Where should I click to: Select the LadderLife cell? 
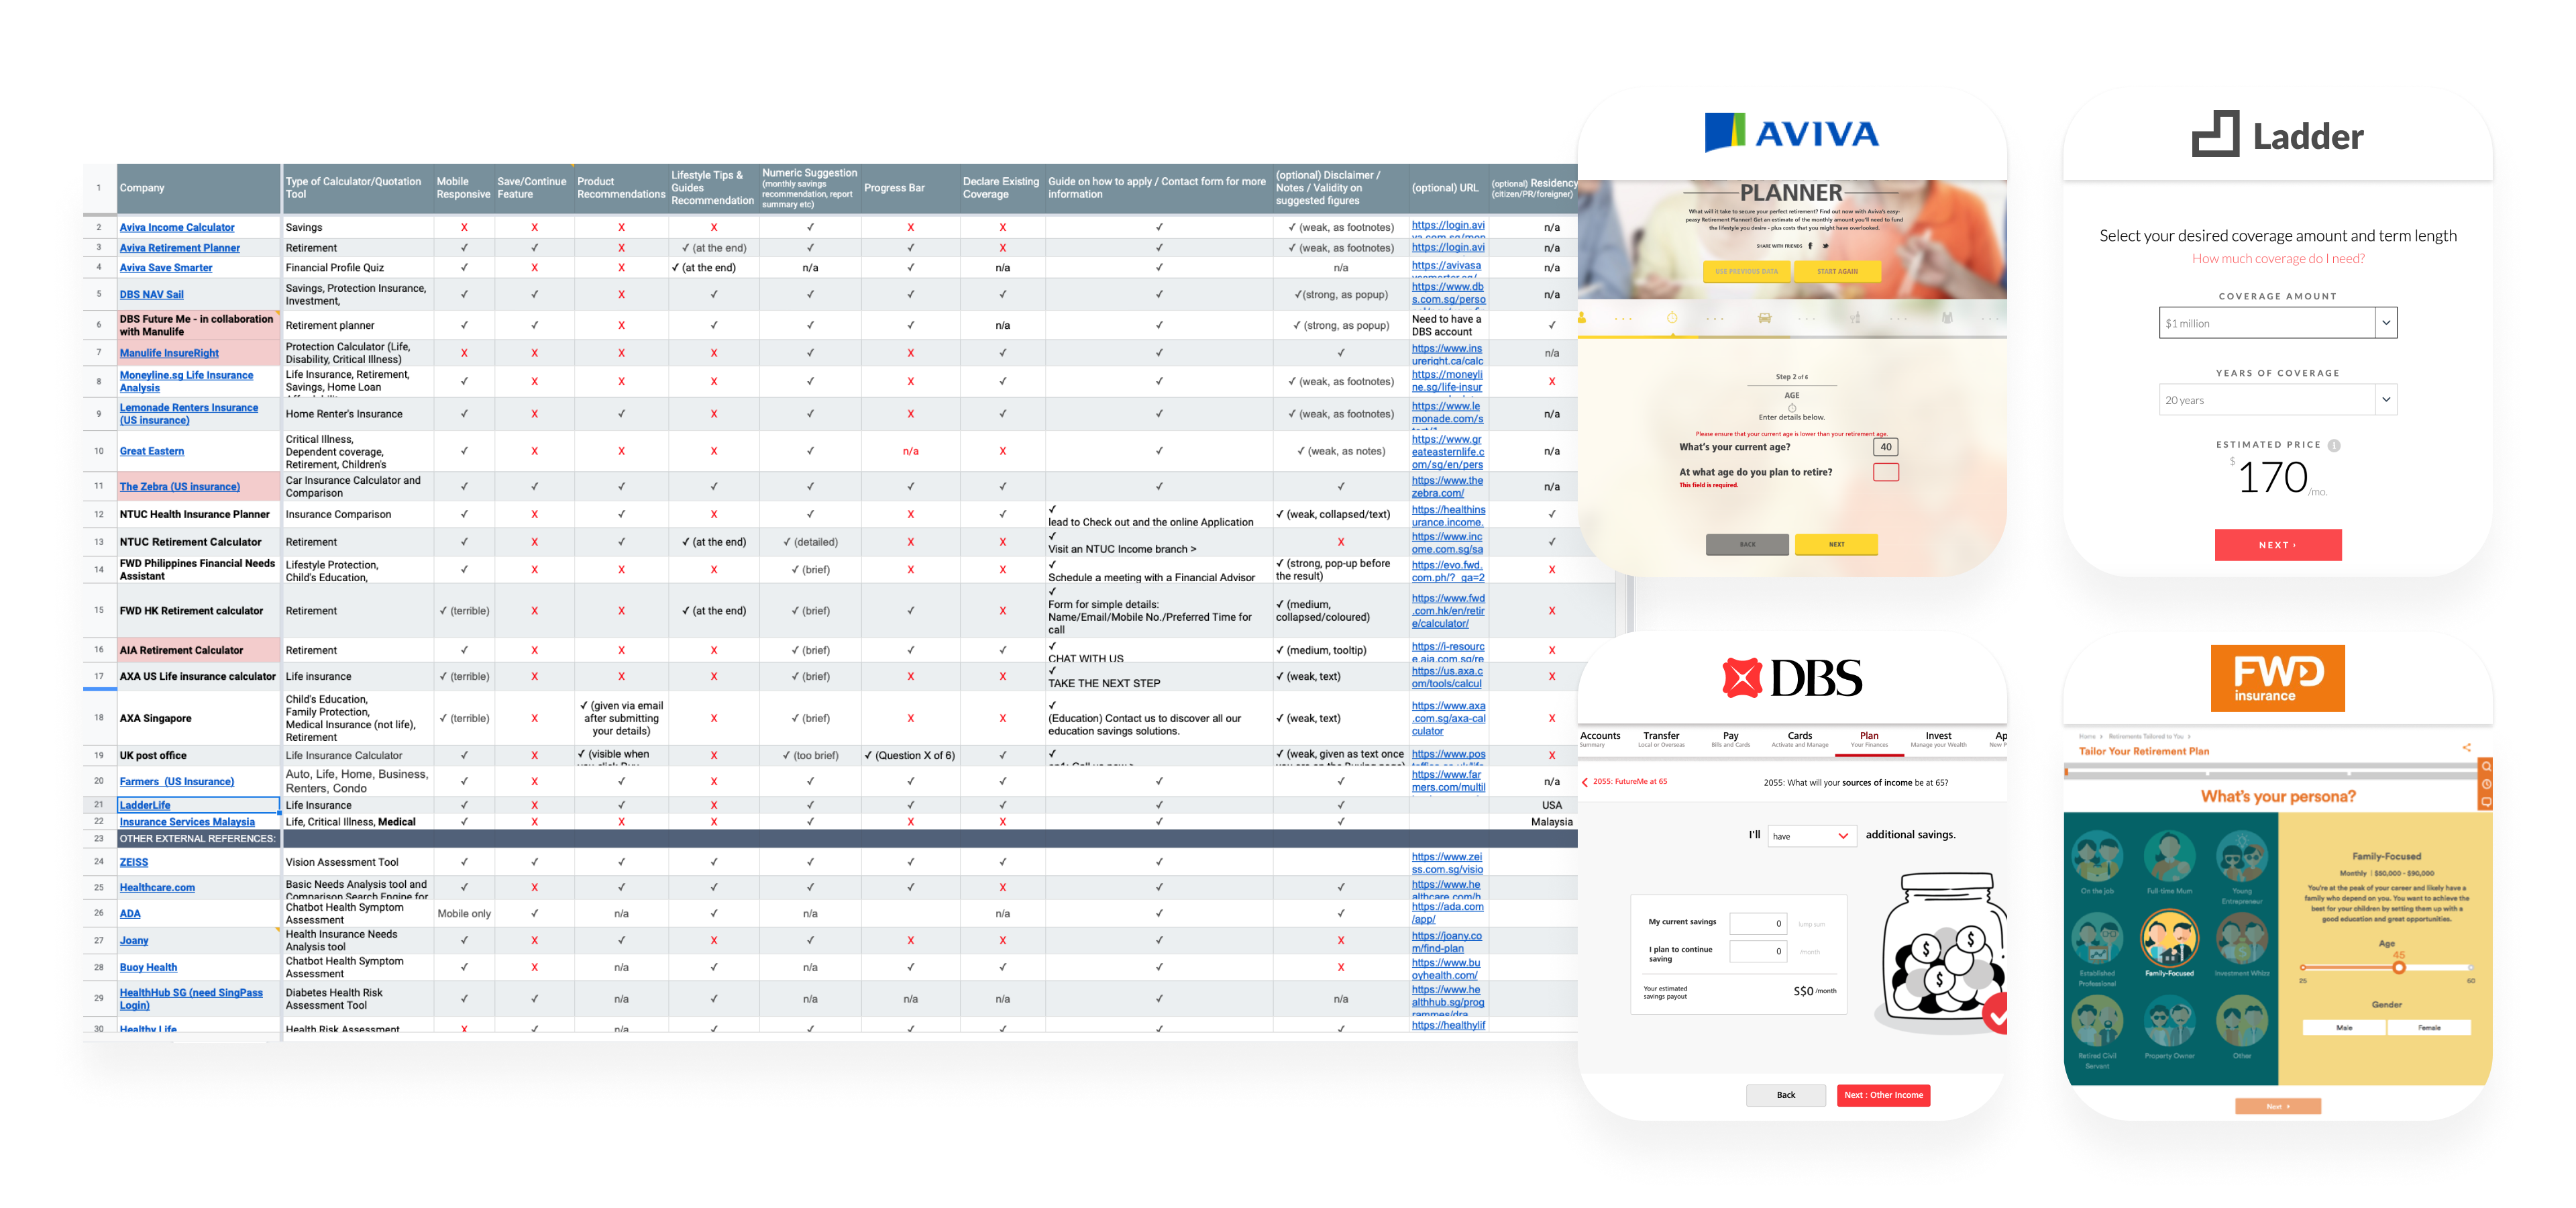click(x=198, y=805)
